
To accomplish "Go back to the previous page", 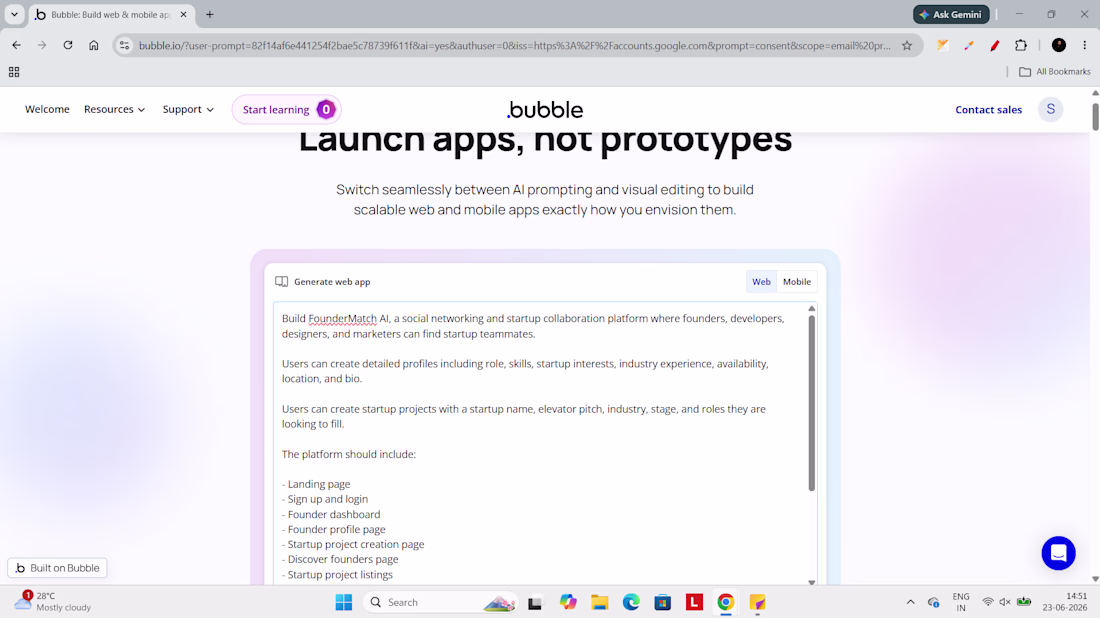I will click(16, 45).
